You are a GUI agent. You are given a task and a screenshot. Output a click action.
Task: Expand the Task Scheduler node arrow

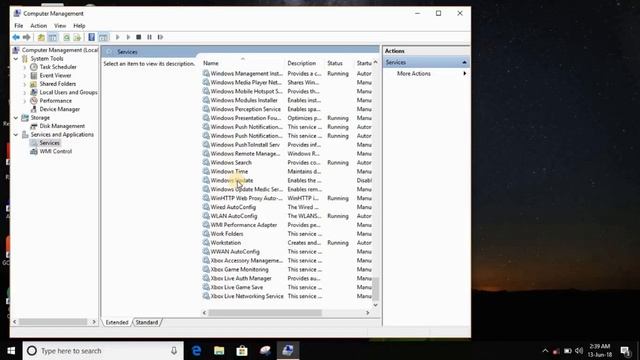(x=25, y=67)
